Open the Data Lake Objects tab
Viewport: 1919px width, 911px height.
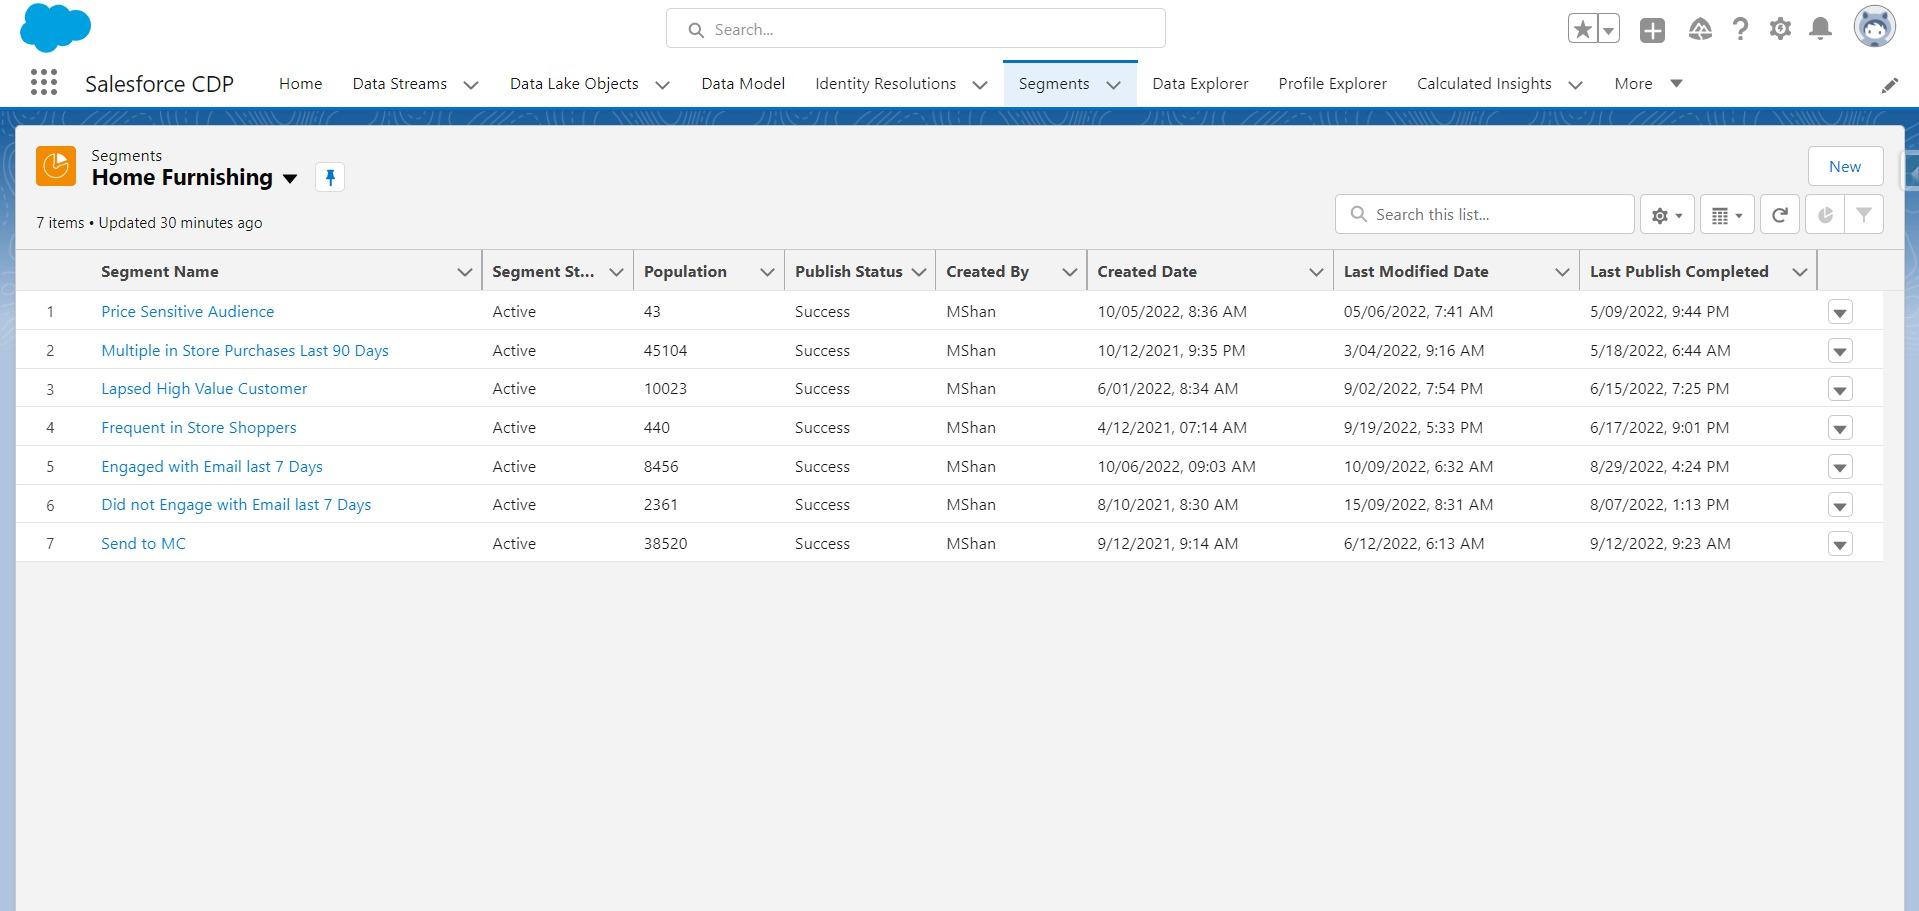[574, 84]
